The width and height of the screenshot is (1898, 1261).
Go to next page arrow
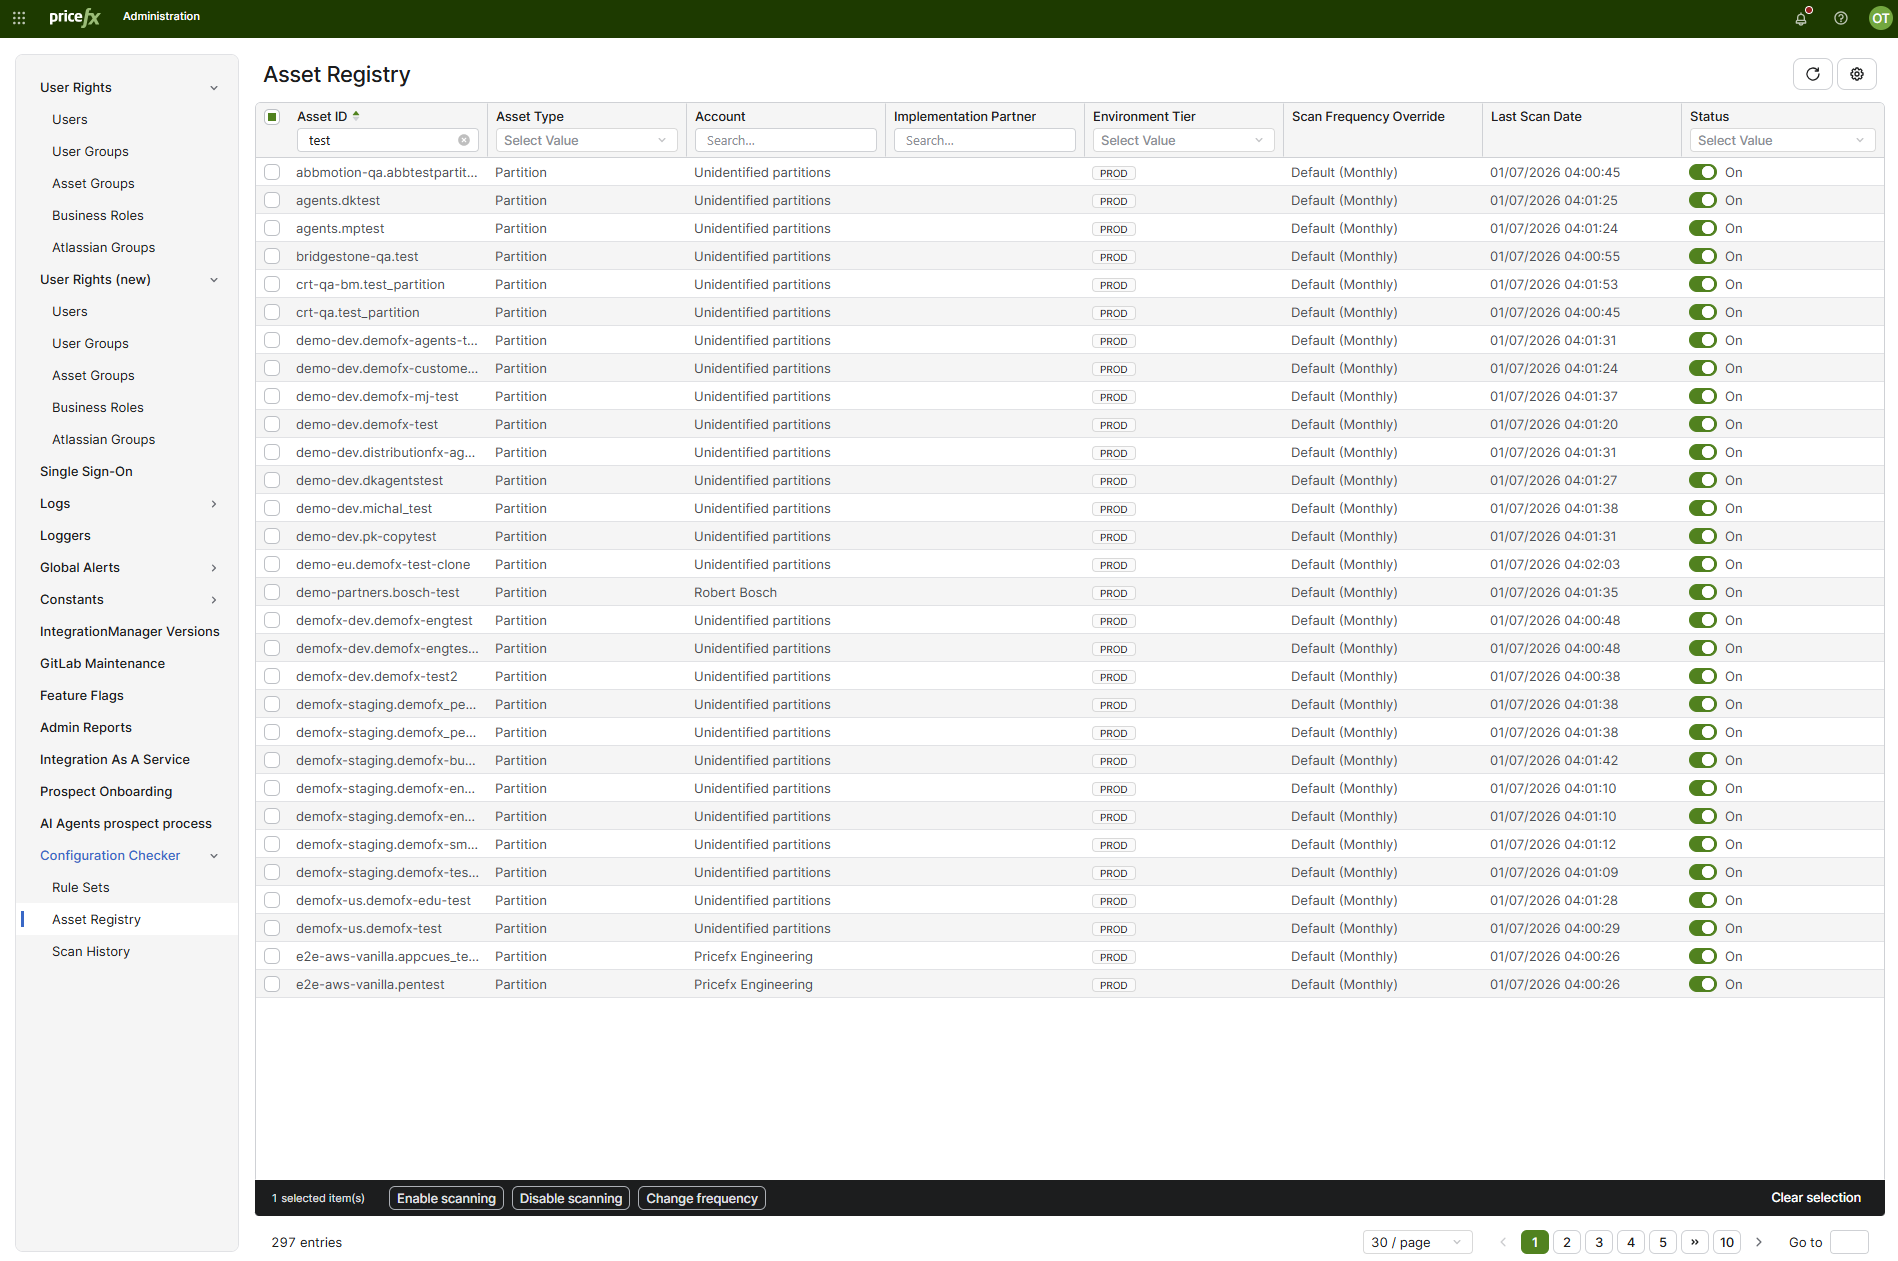point(1759,1242)
